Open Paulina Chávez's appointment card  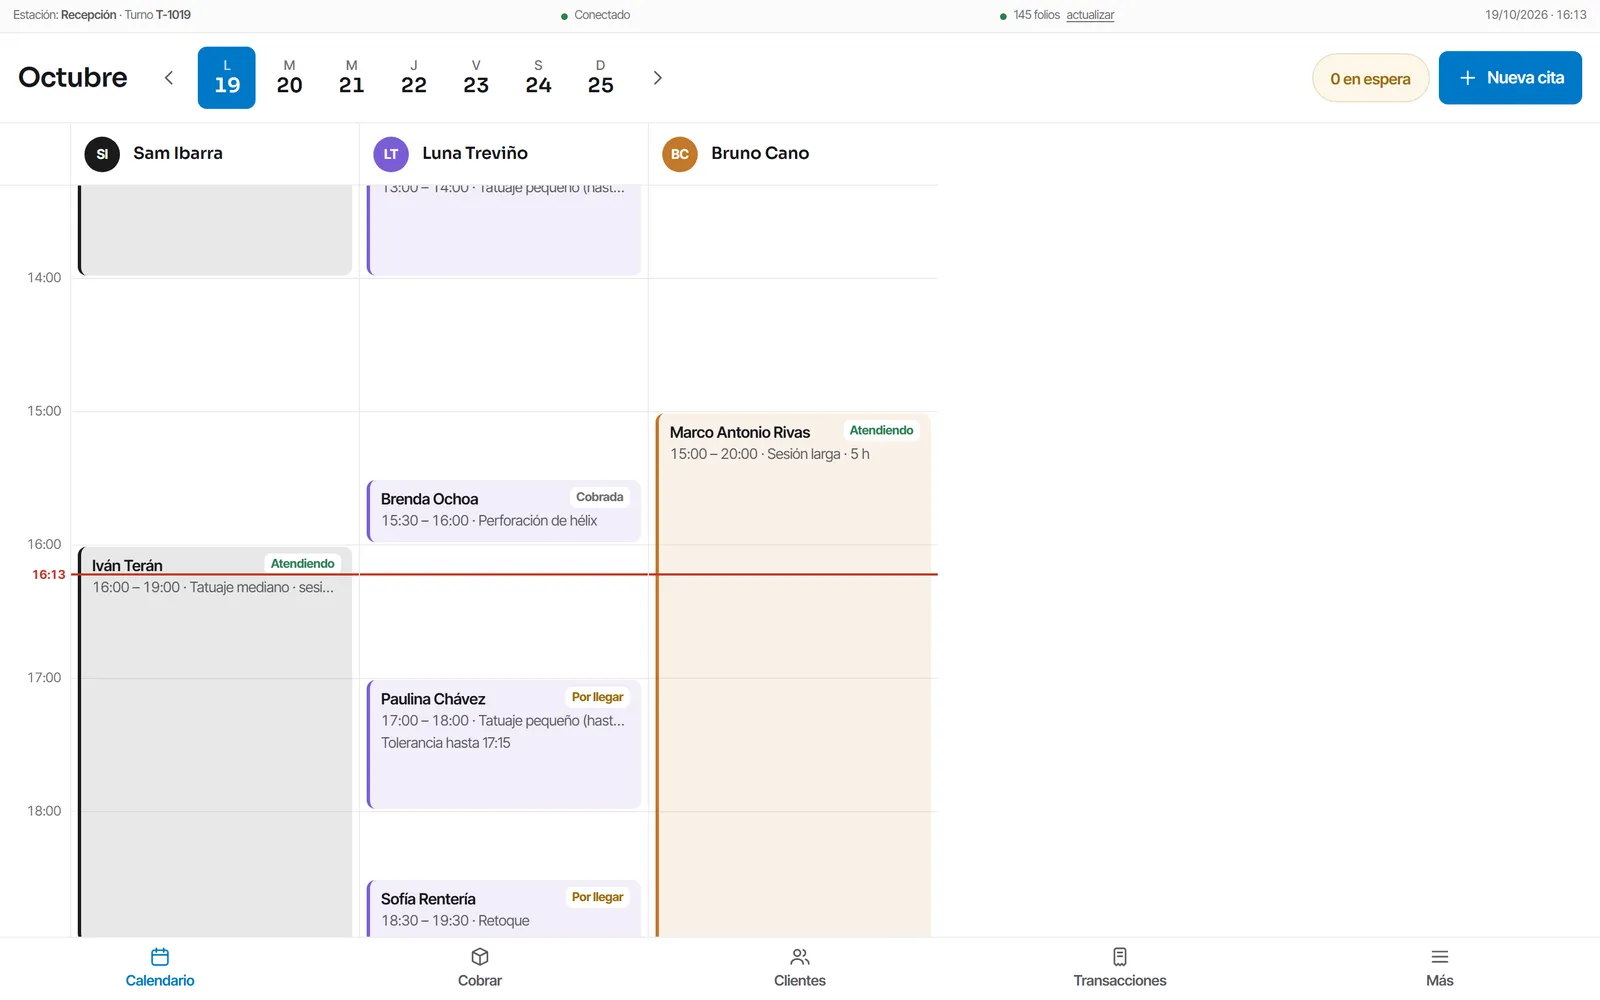point(504,744)
